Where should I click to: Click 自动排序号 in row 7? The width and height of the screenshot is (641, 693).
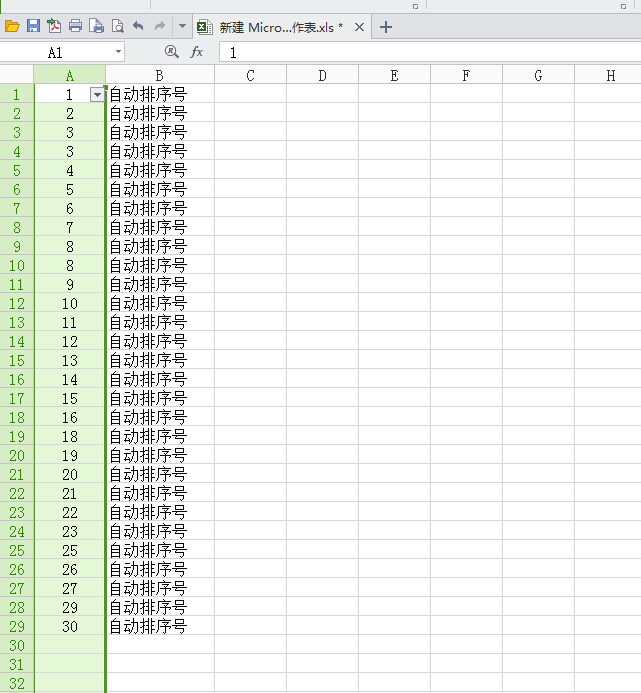coord(148,209)
